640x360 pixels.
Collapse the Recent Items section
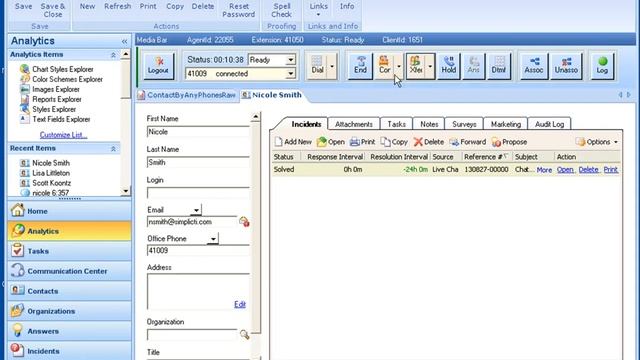click(x=113, y=149)
